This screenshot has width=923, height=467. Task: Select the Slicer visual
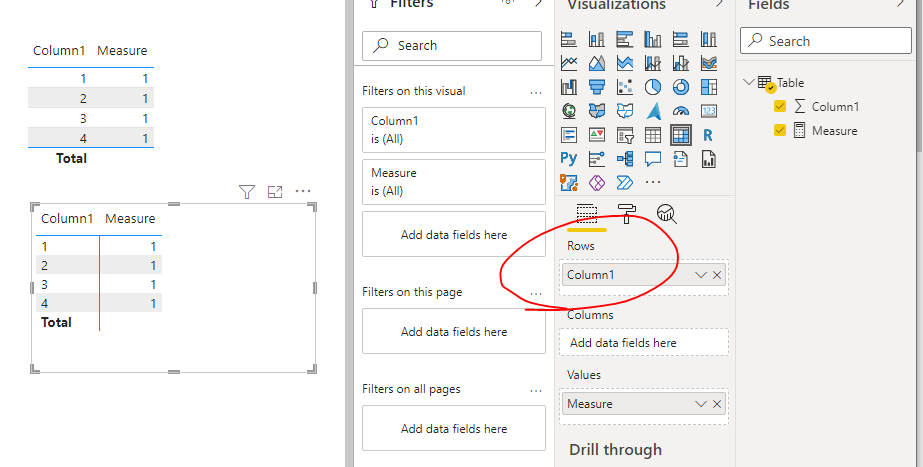tap(625, 135)
